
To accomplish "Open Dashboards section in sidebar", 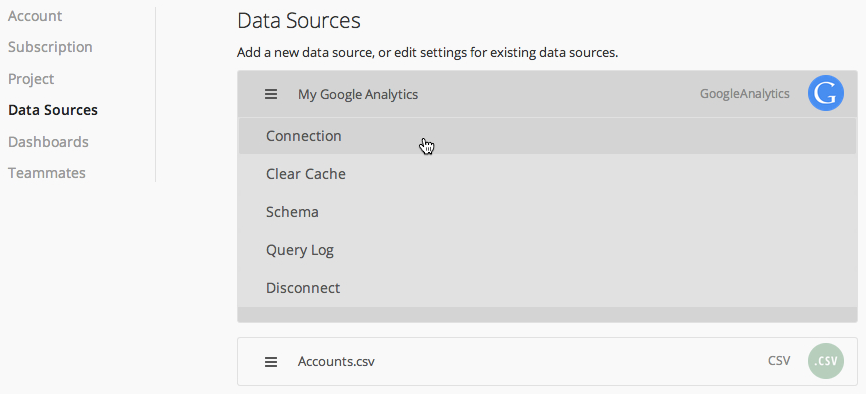I will 48,142.
